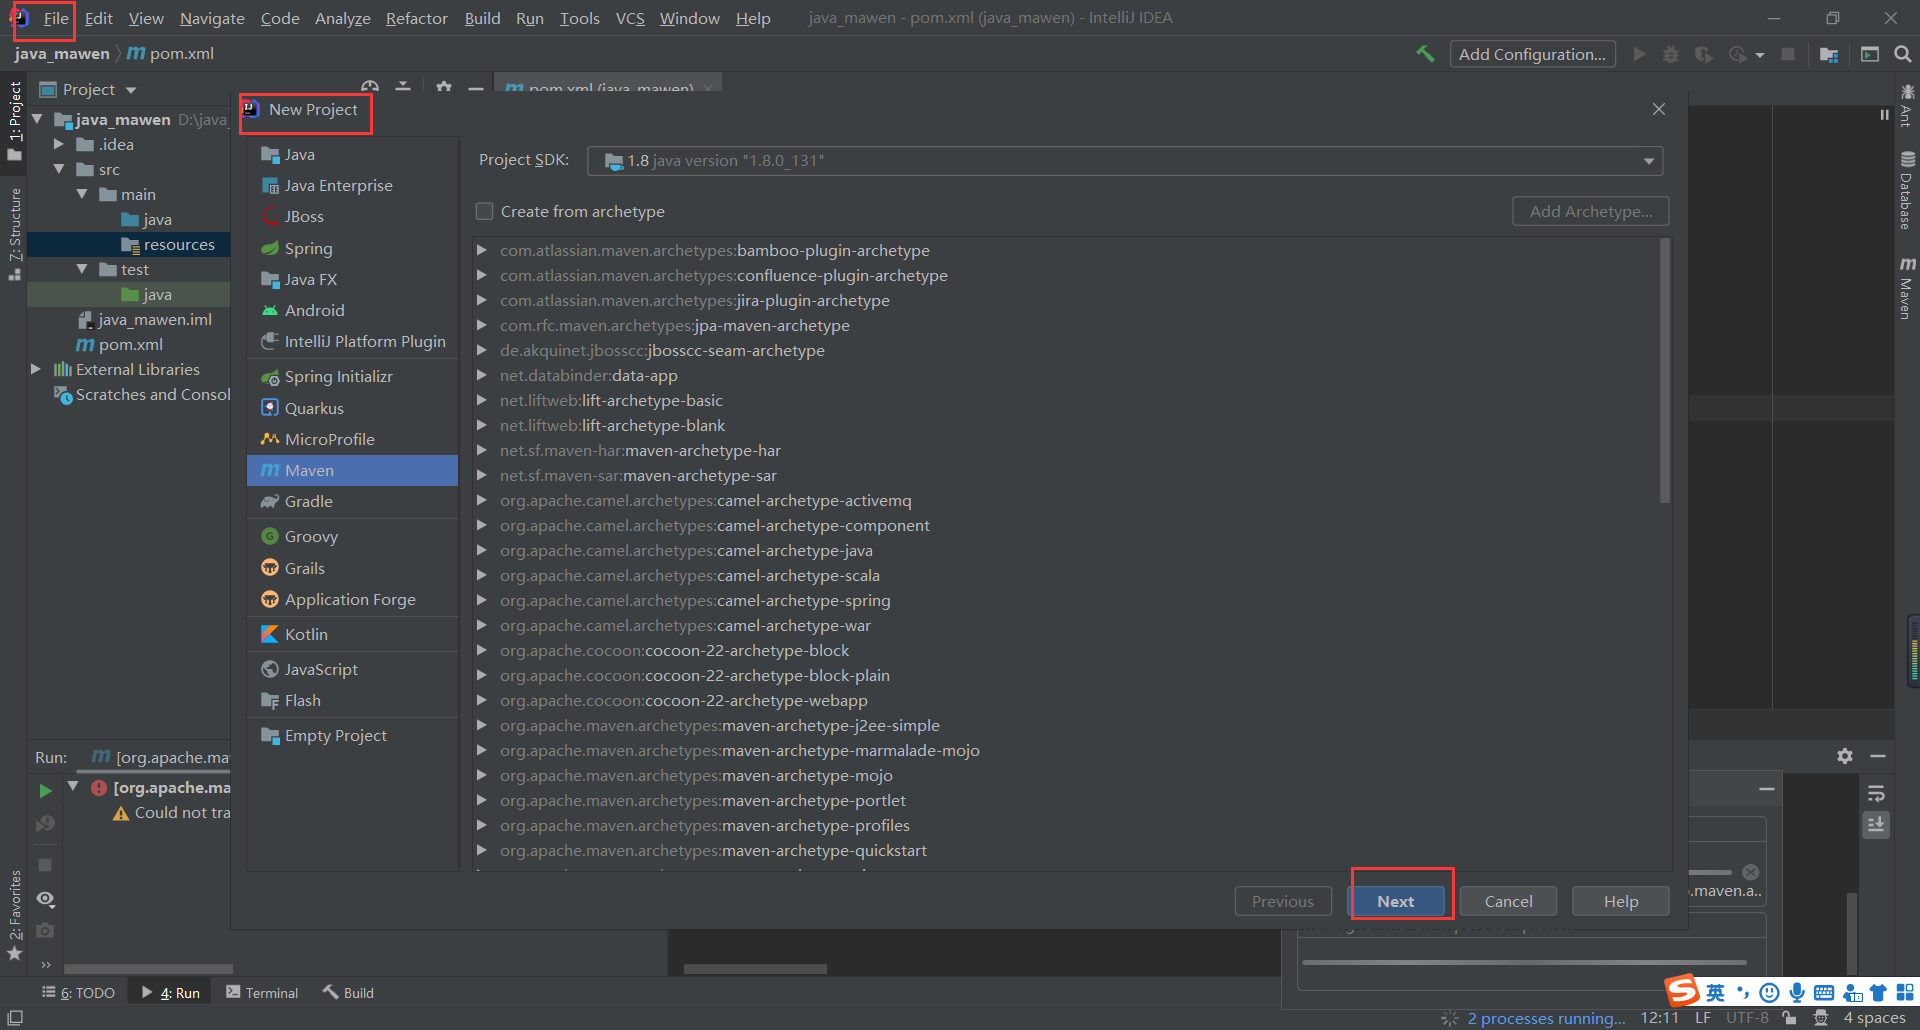Viewport: 1920px width, 1030px height.
Task: Open the Ant side tool window
Action: pyautogui.click(x=1907, y=105)
